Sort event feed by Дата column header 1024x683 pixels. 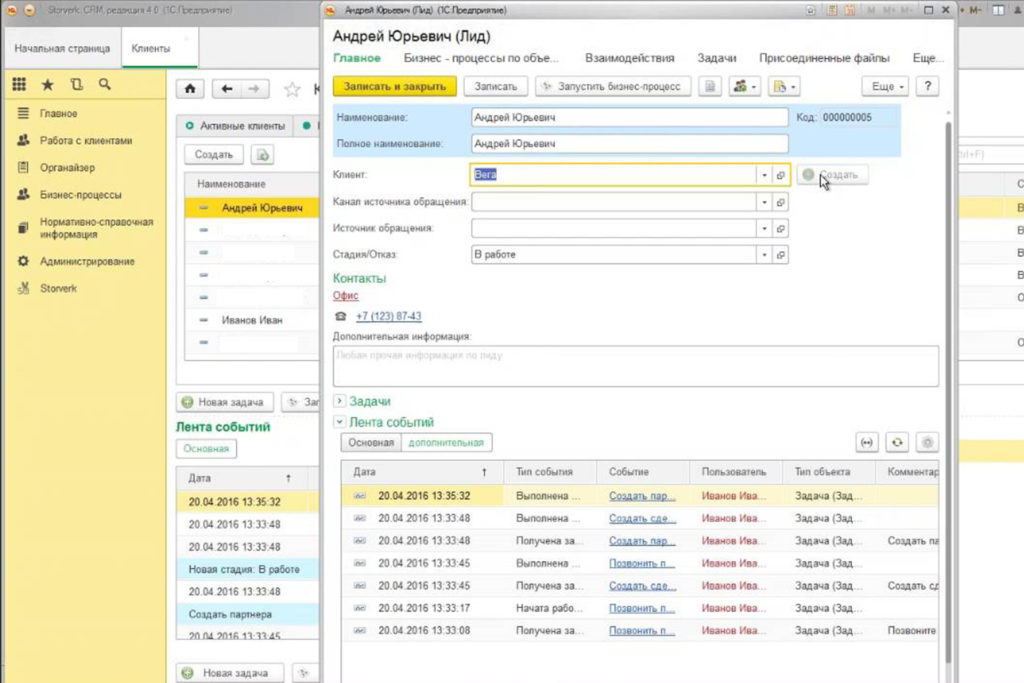pos(422,471)
